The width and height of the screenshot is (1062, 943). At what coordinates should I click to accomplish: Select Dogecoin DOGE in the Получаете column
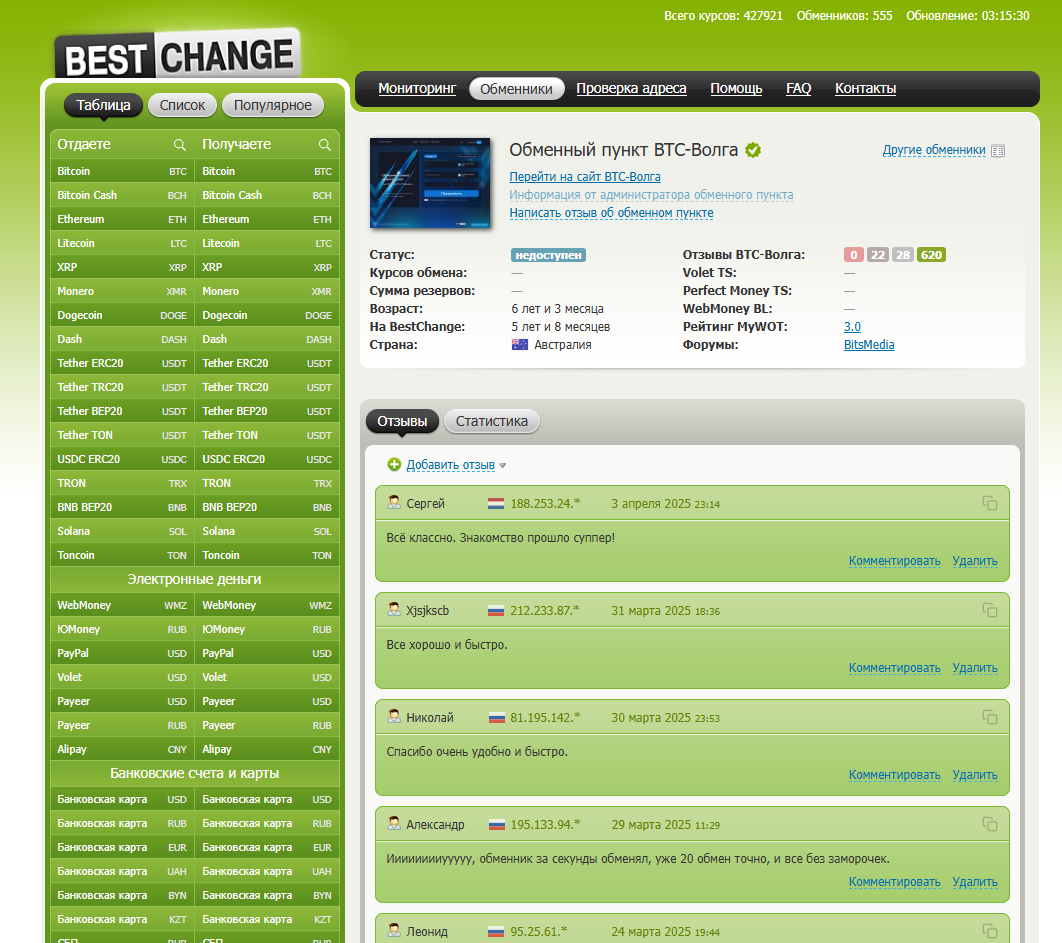point(267,316)
